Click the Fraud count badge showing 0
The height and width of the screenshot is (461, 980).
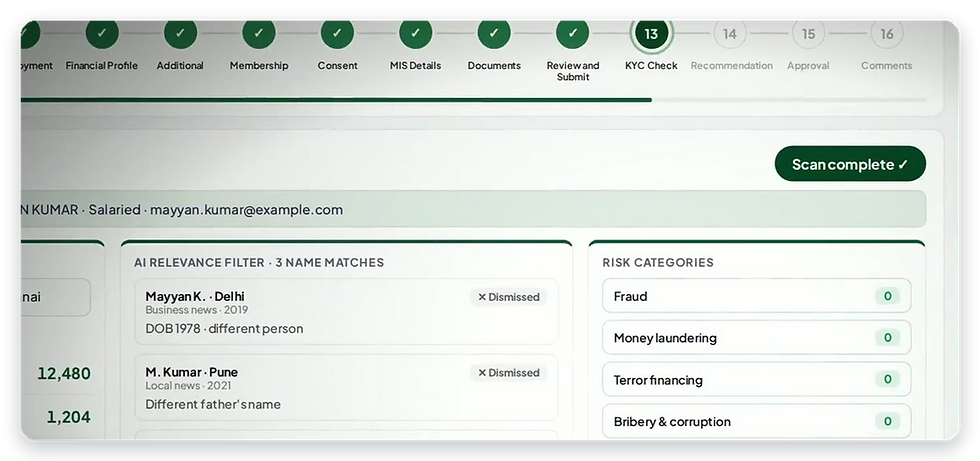pyautogui.click(x=888, y=296)
